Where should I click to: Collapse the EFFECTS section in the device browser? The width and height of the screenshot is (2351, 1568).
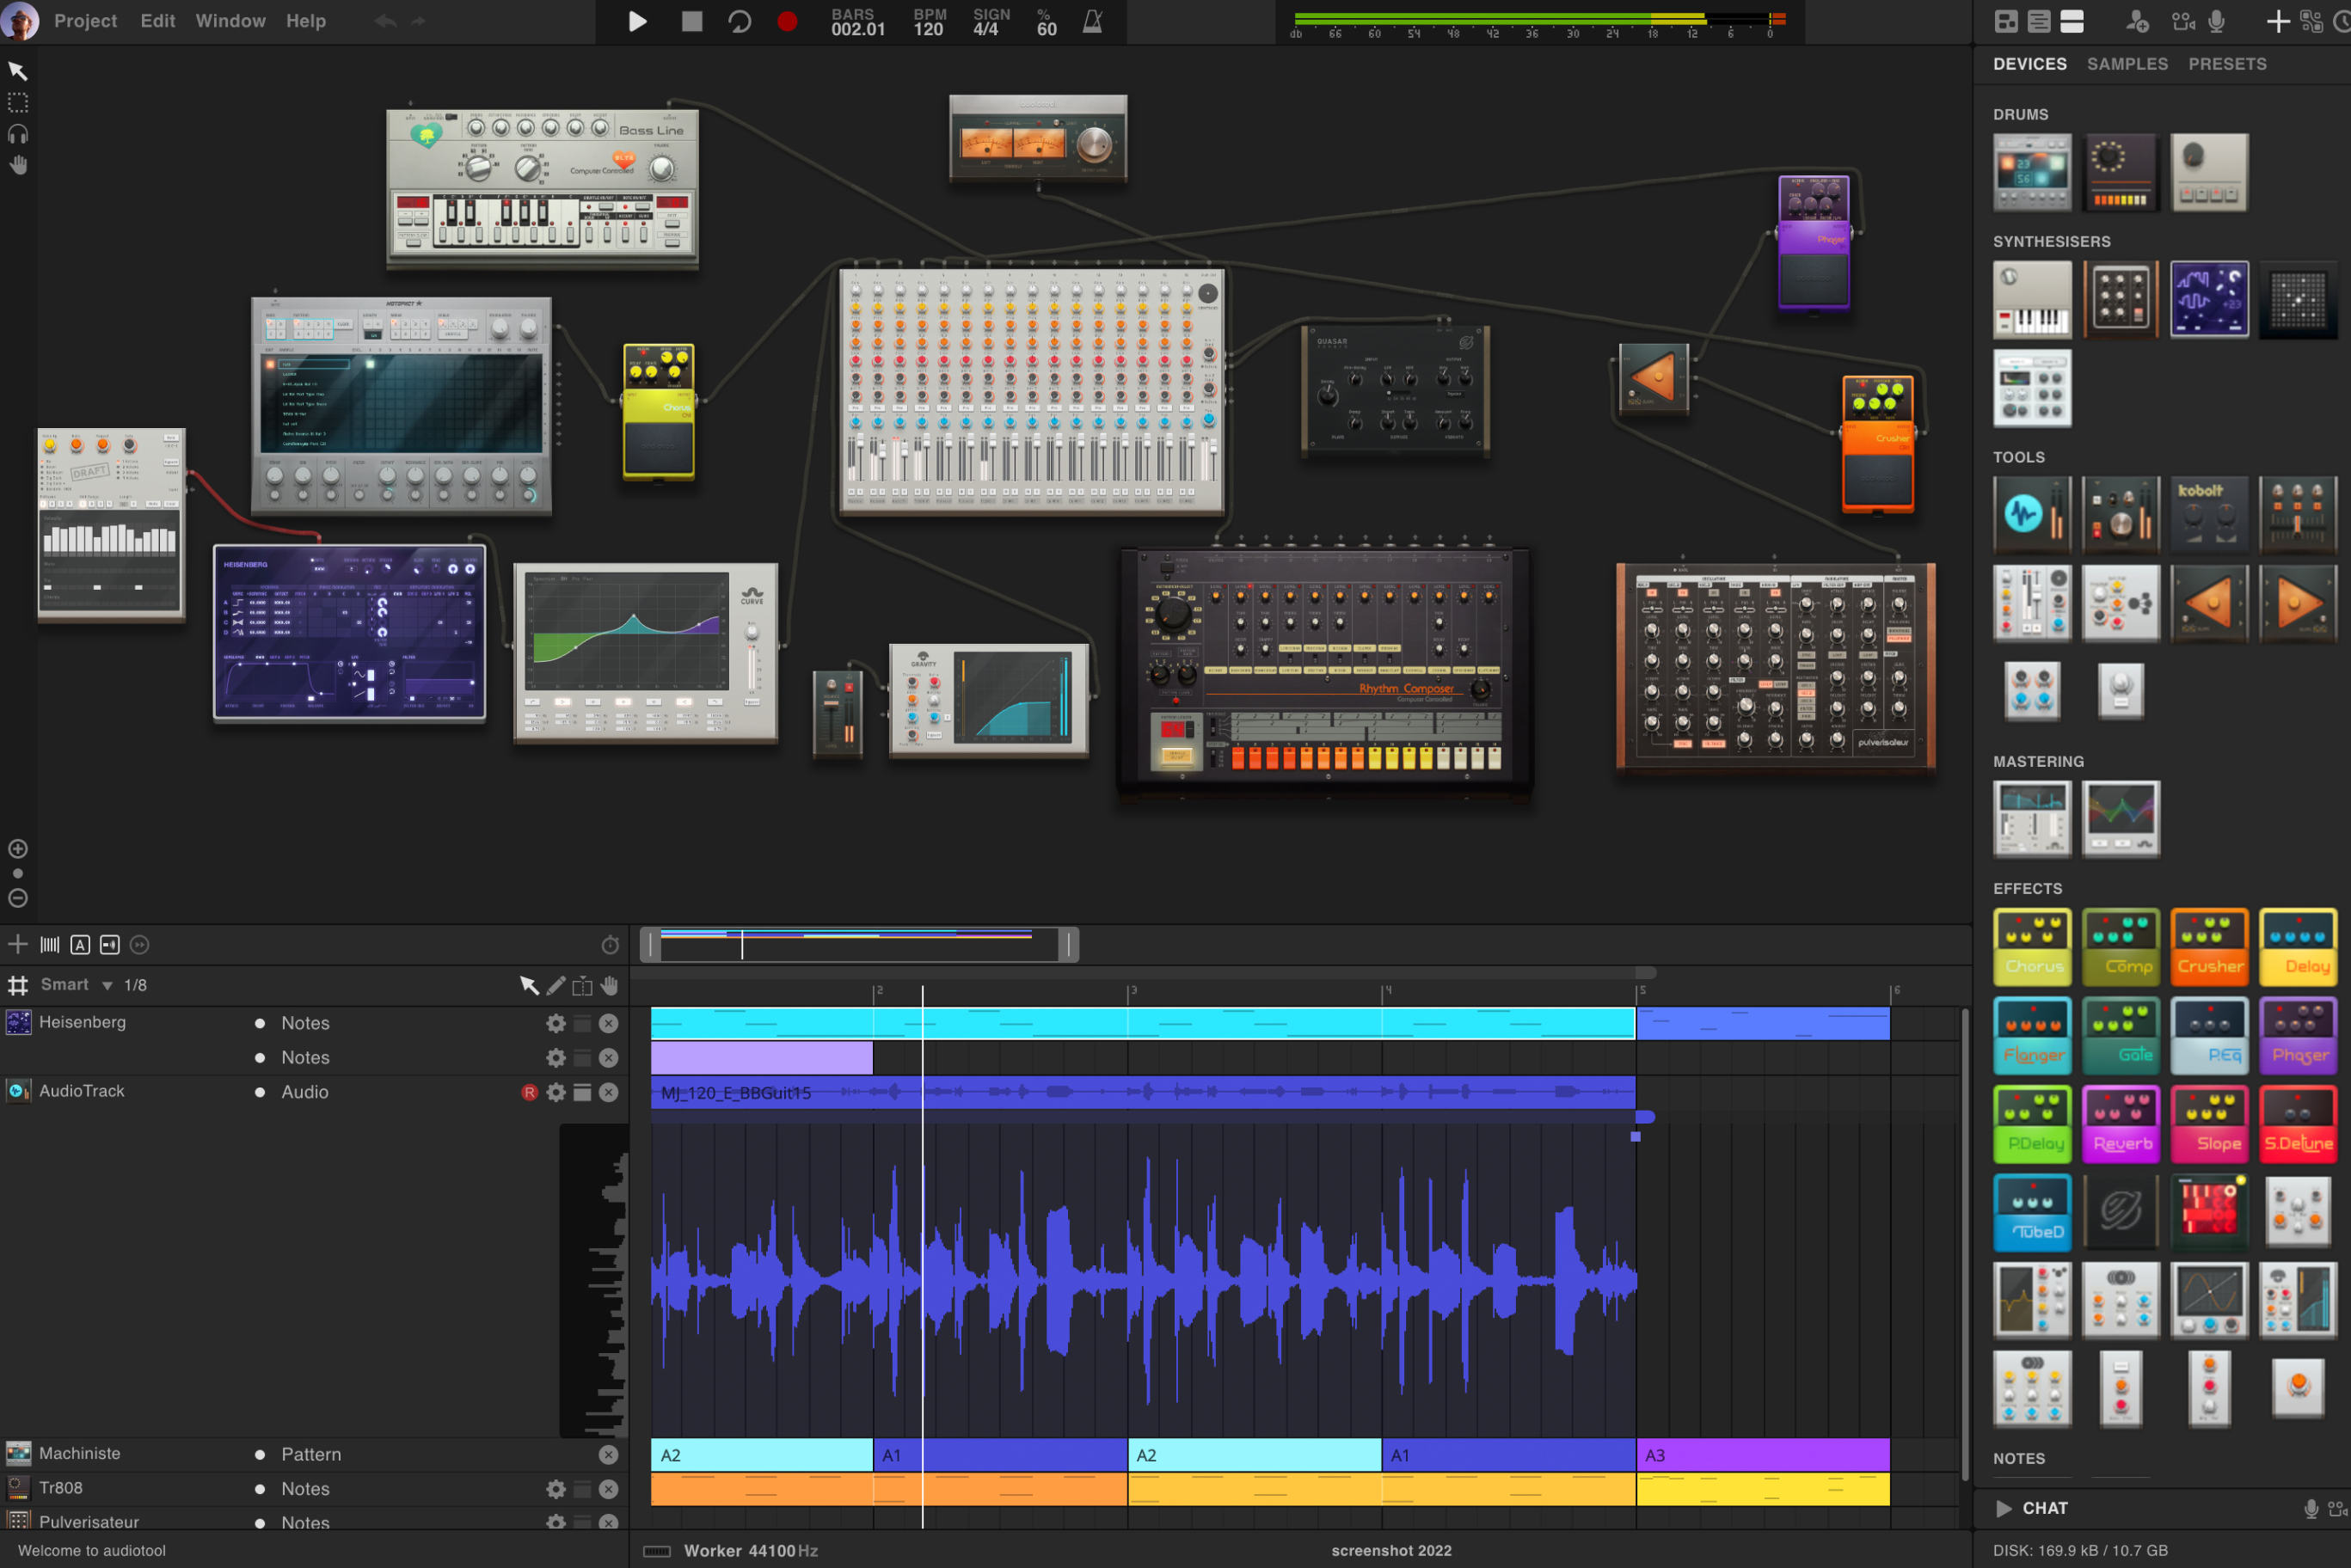[2027, 888]
